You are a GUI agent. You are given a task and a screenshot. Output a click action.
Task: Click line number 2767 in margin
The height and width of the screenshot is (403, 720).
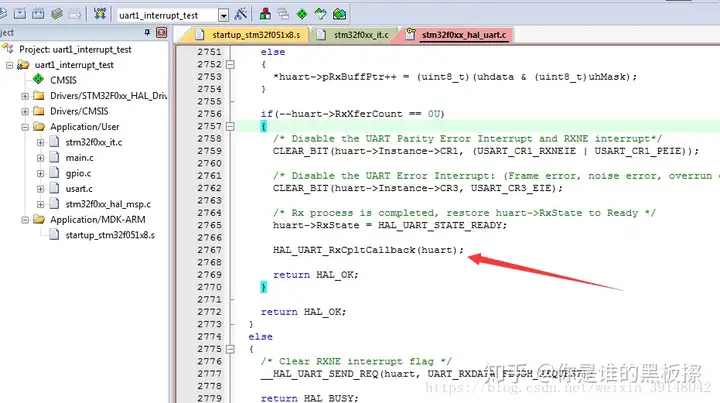(209, 250)
